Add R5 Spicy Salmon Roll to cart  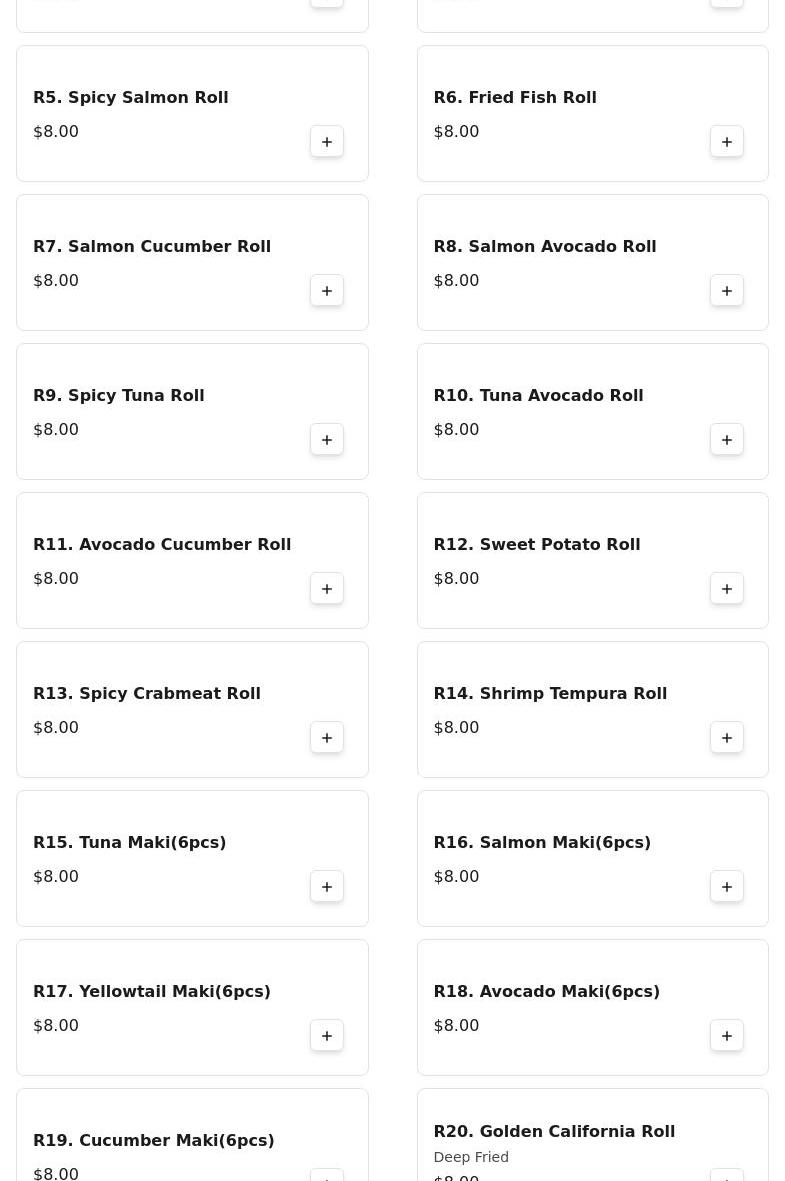[x=327, y=142]
